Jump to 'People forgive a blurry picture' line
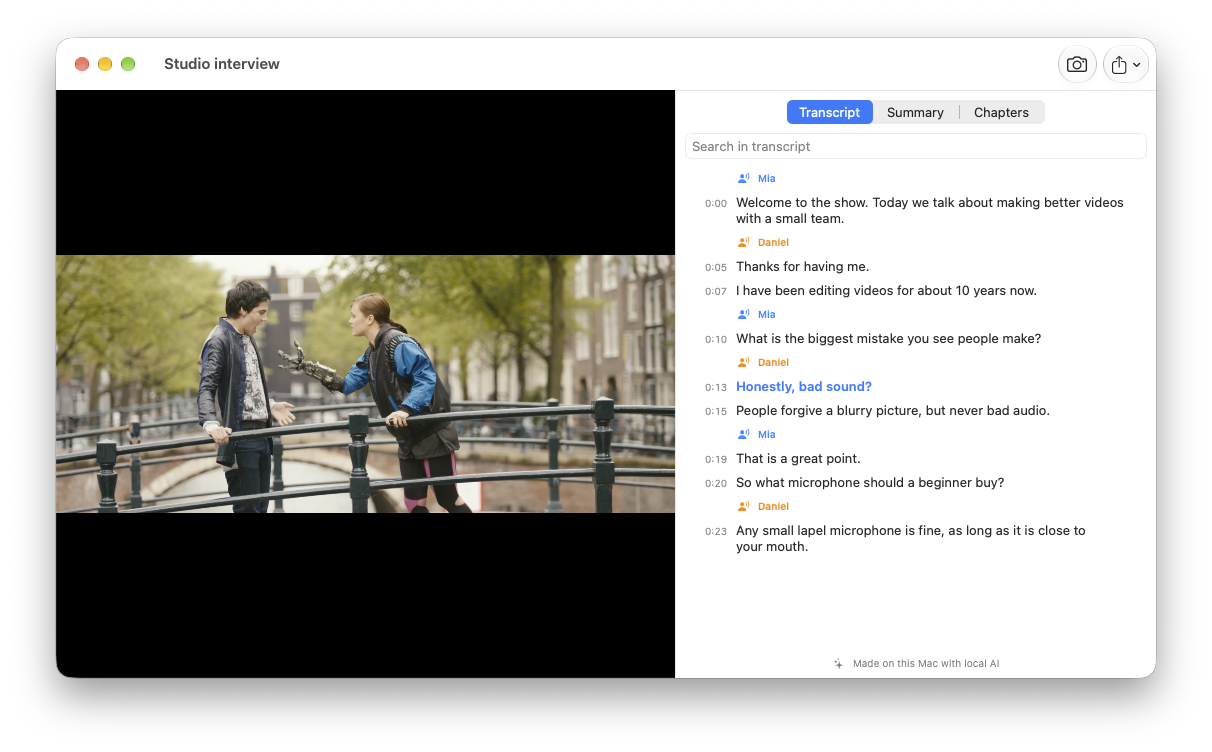The height and width of the screenshot is (752, 1212). 893,410
